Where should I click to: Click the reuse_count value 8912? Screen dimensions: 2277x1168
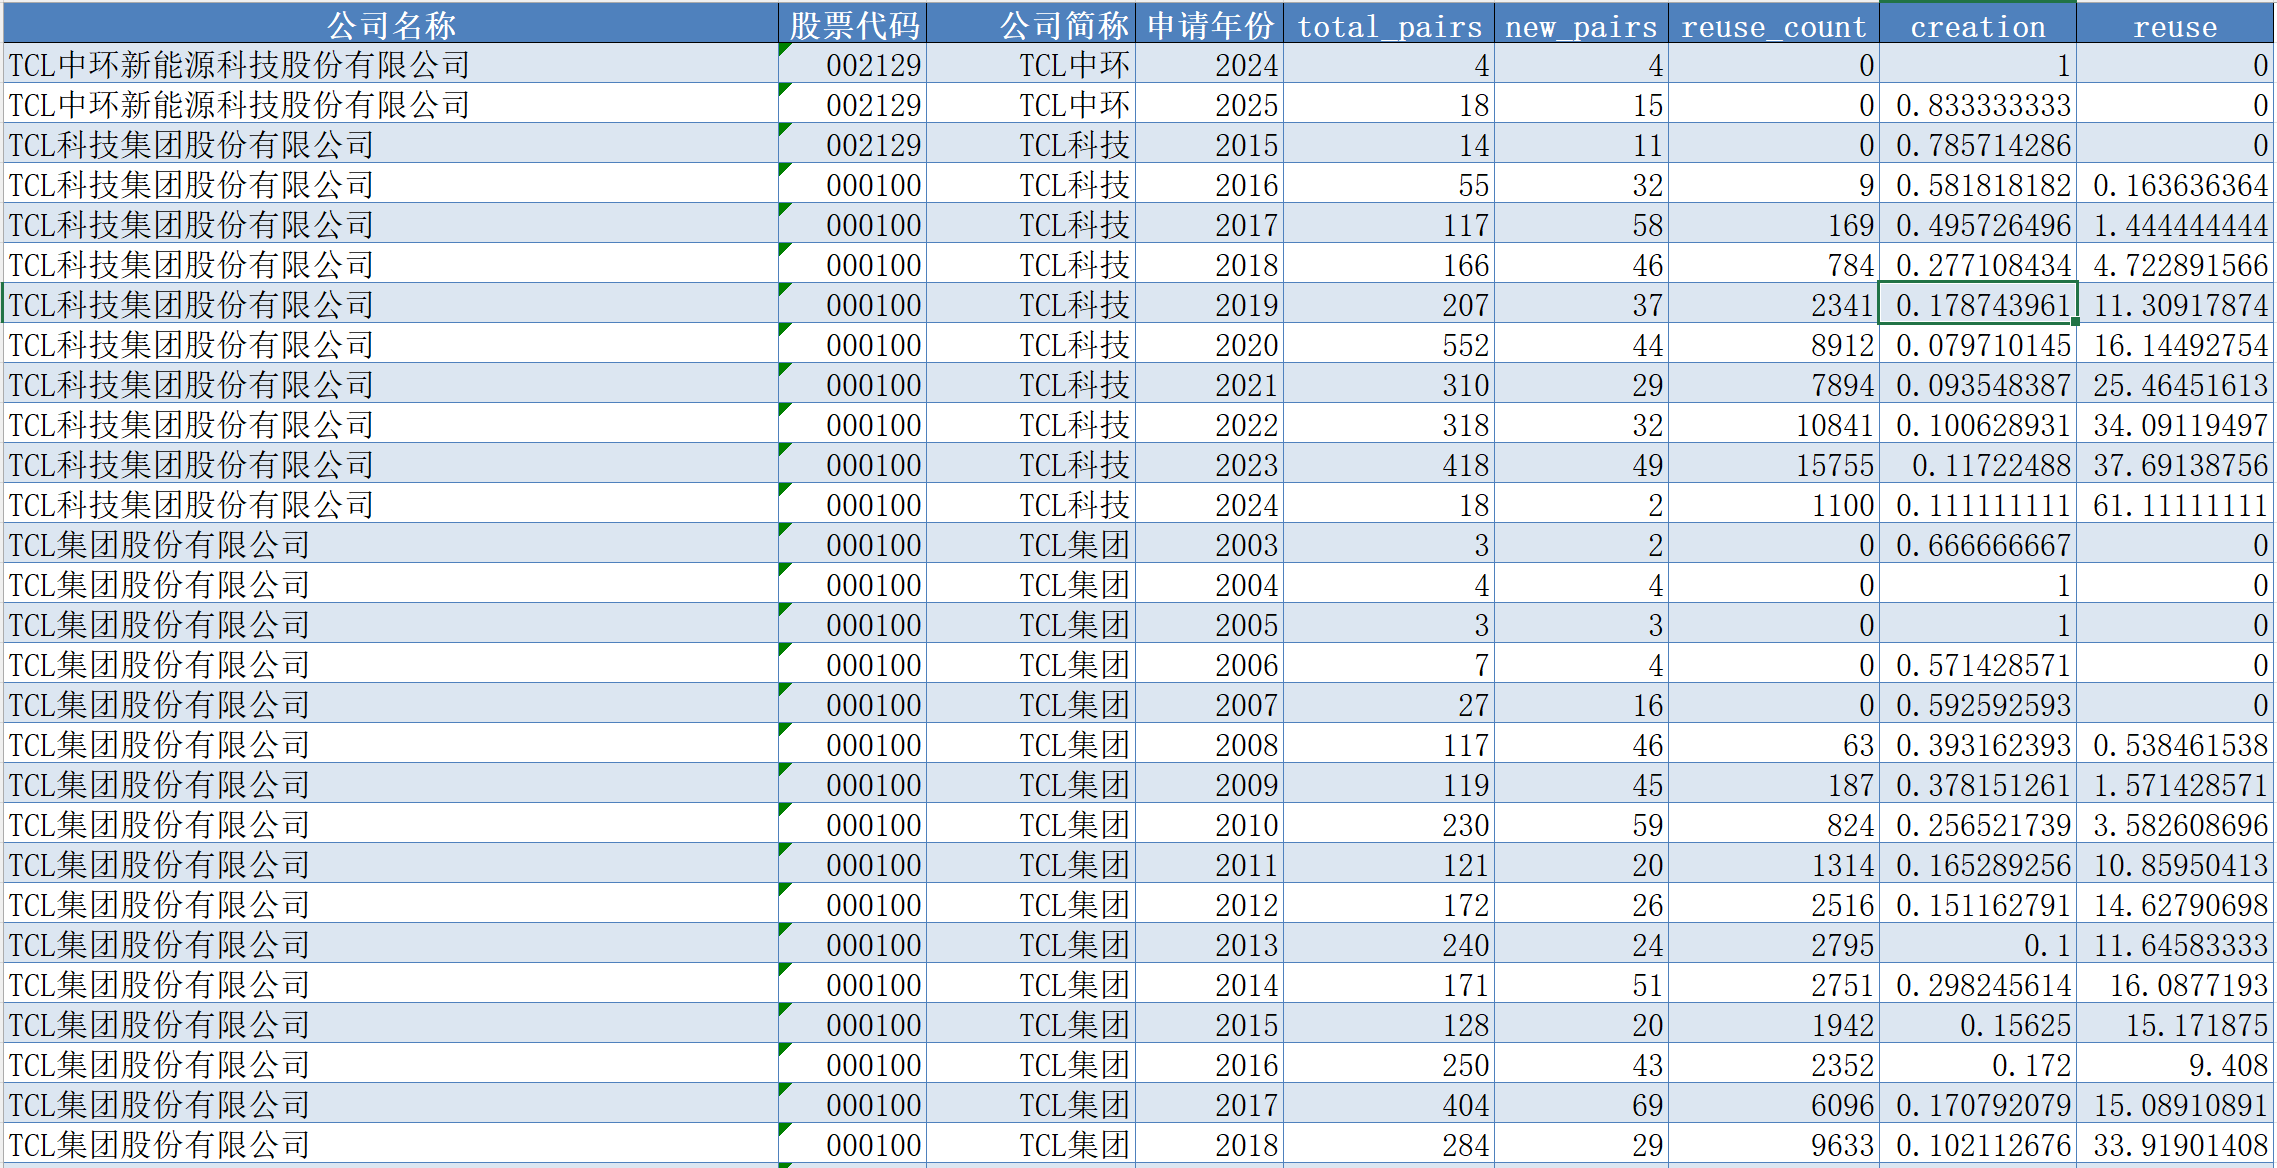tap(1774, 344)
